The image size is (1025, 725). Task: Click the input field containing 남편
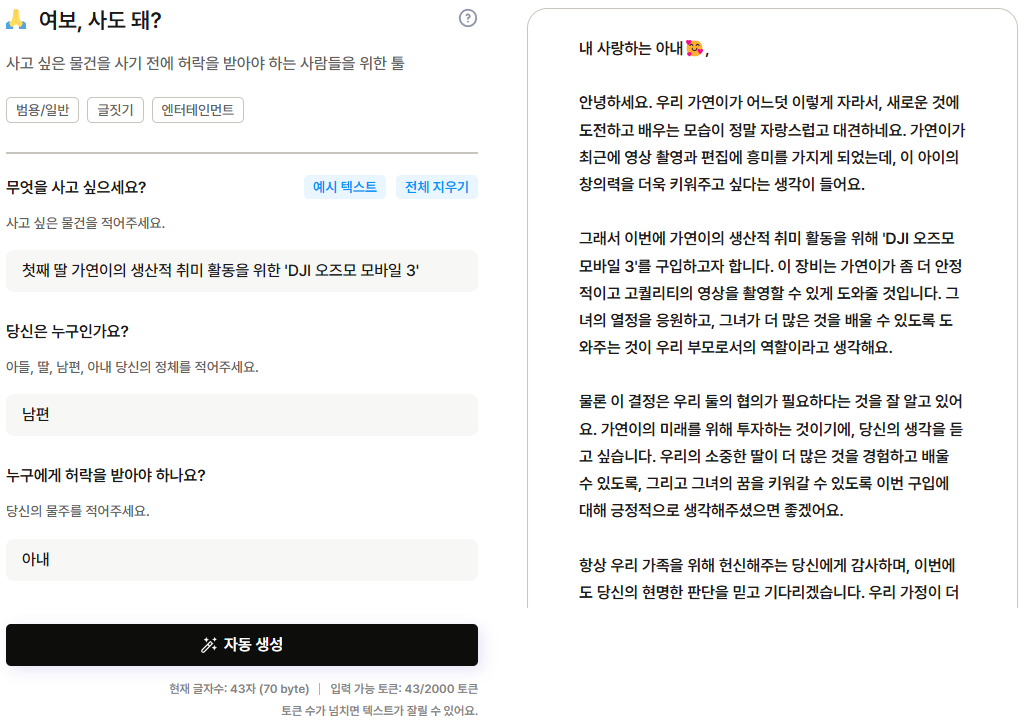[241, 414]
